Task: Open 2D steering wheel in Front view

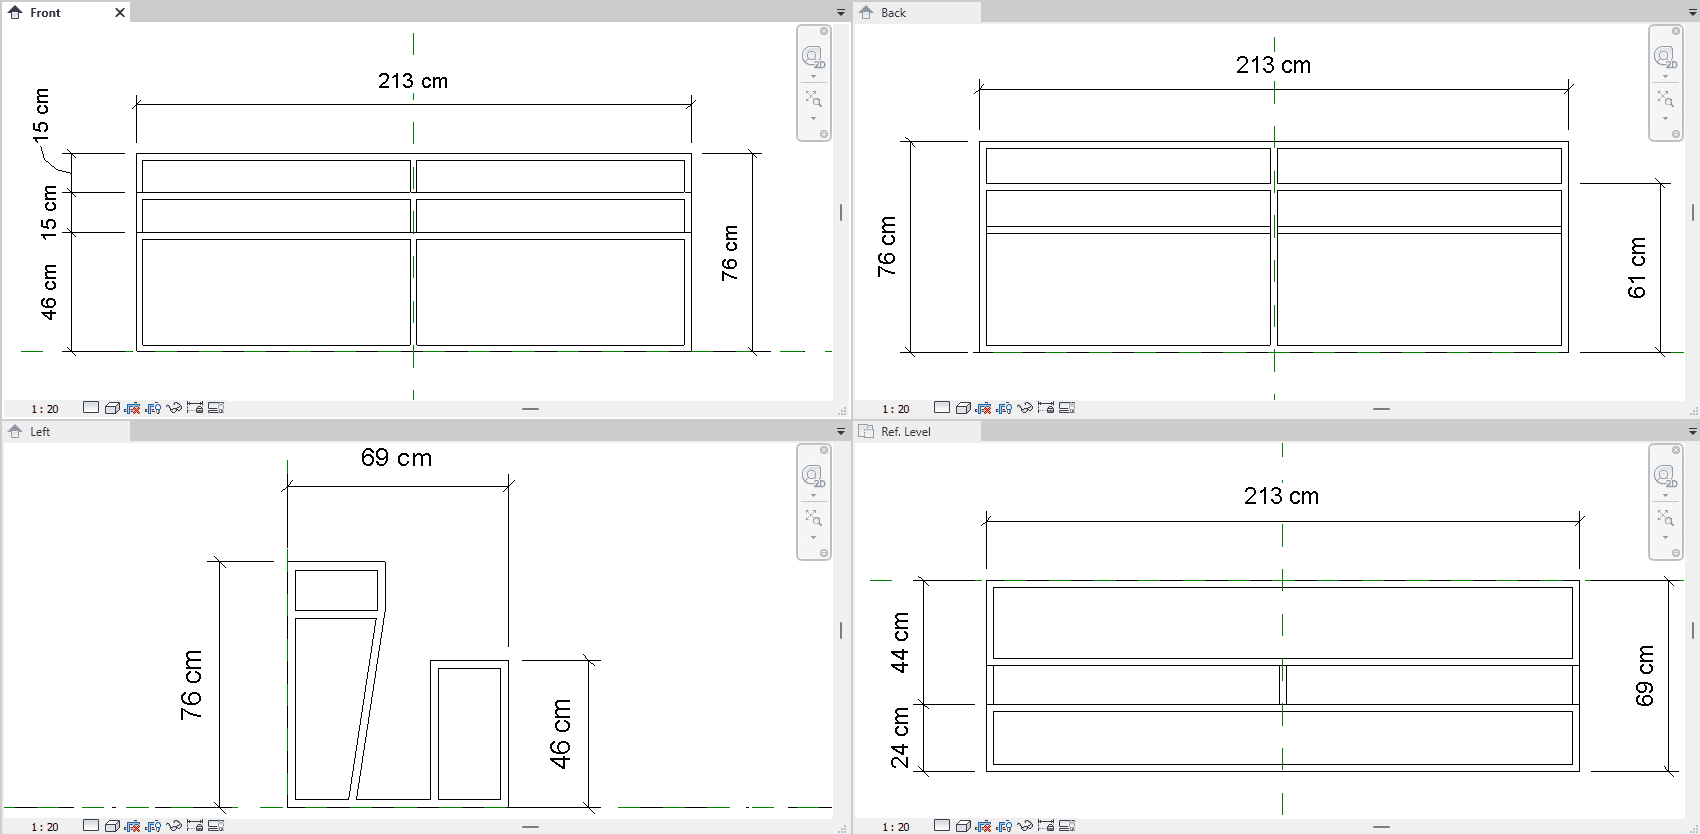Action: (813, 56)
